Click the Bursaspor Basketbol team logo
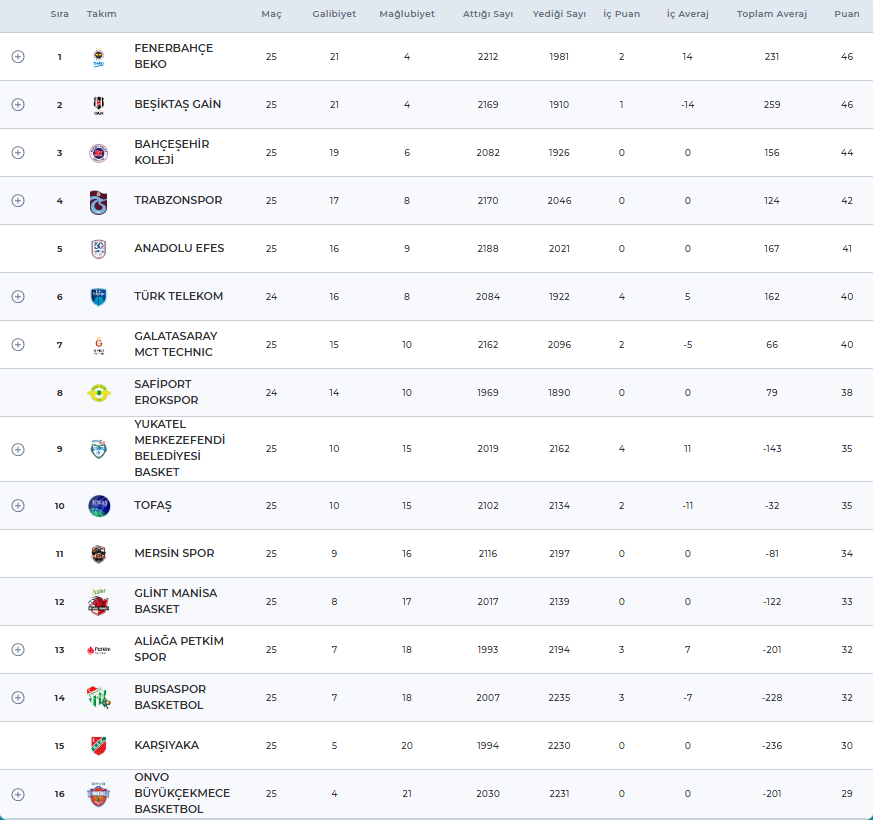The height and width of the screenshot is (820, 873). pyautogui.click(x=98, y=698)
